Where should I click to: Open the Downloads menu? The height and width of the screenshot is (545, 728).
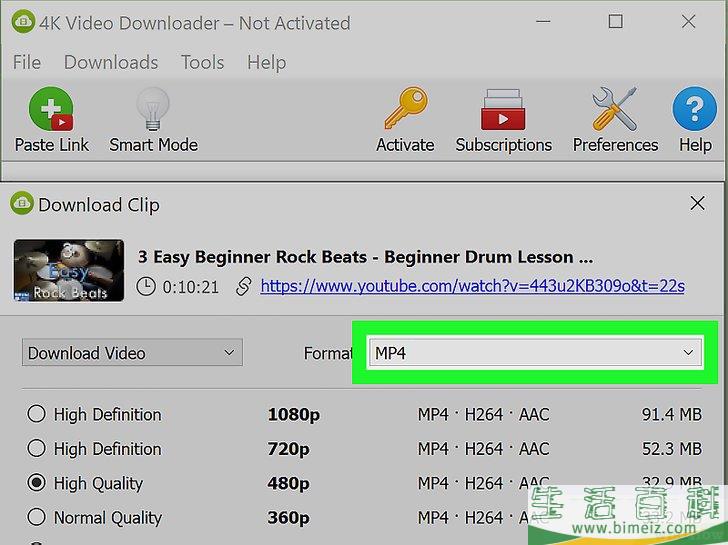click(110, 62)
